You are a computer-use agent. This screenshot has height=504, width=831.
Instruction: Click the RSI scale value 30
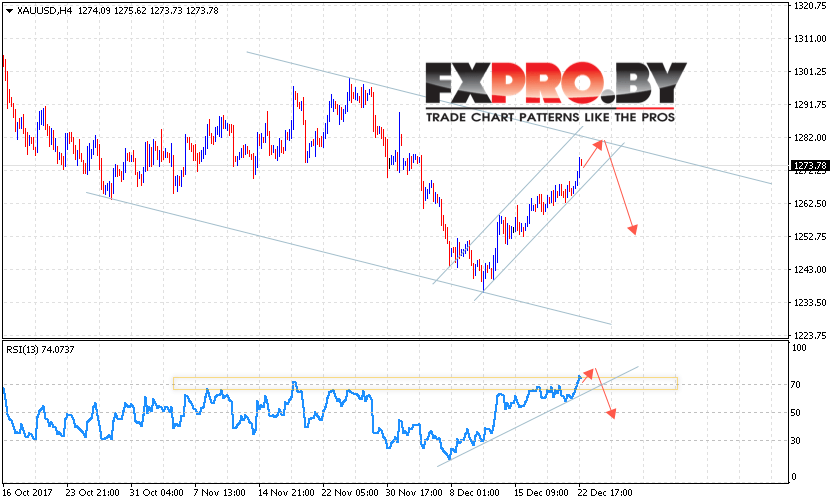click(x=795, y=441)
